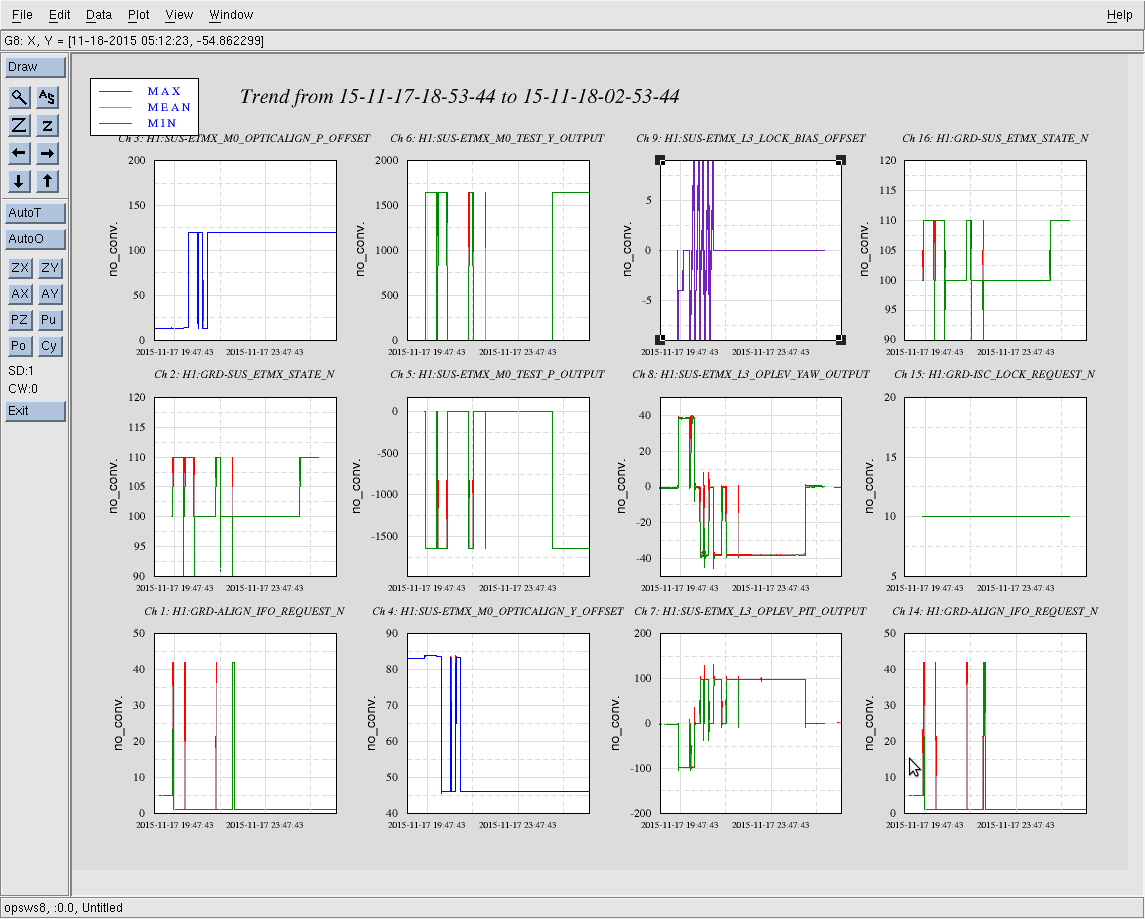Screen dimensions: 1145x919
Task: Open the Edit menu
Action: [x=59, y=15]
